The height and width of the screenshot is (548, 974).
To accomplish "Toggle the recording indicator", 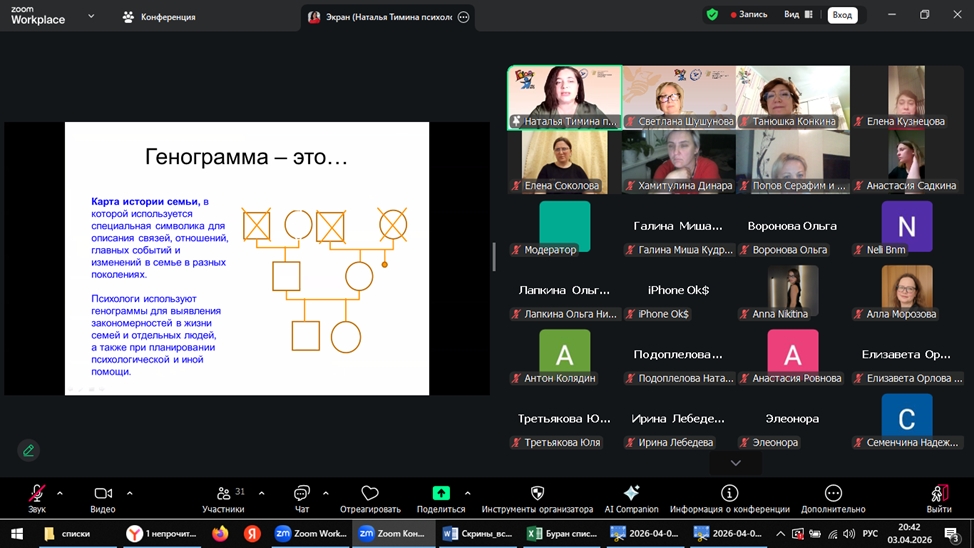I will 749,14.
